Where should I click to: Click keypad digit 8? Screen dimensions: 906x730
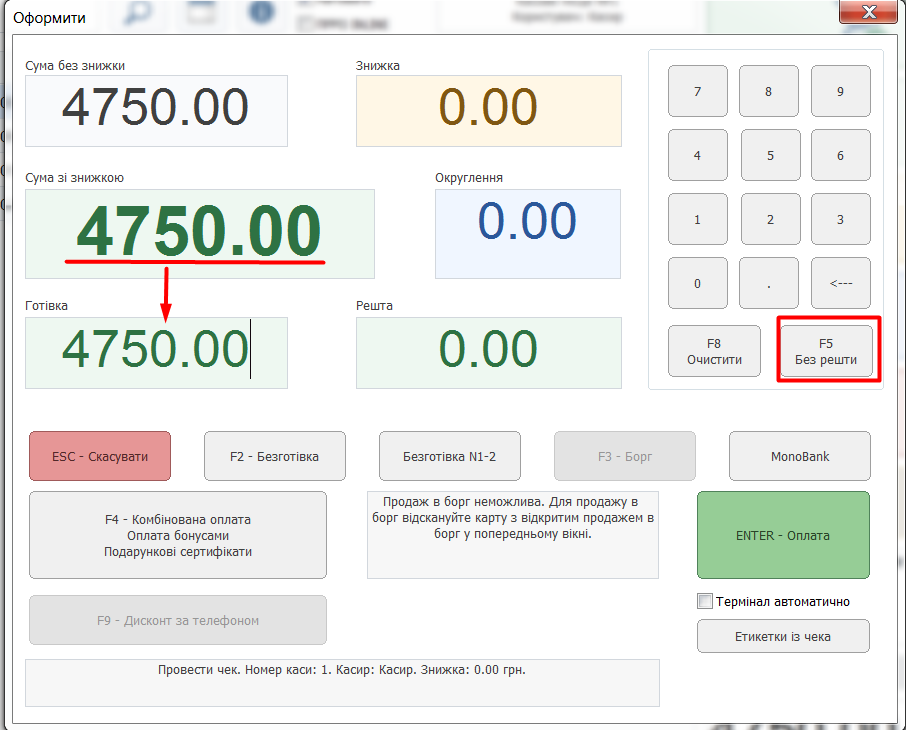click(768, 91)
